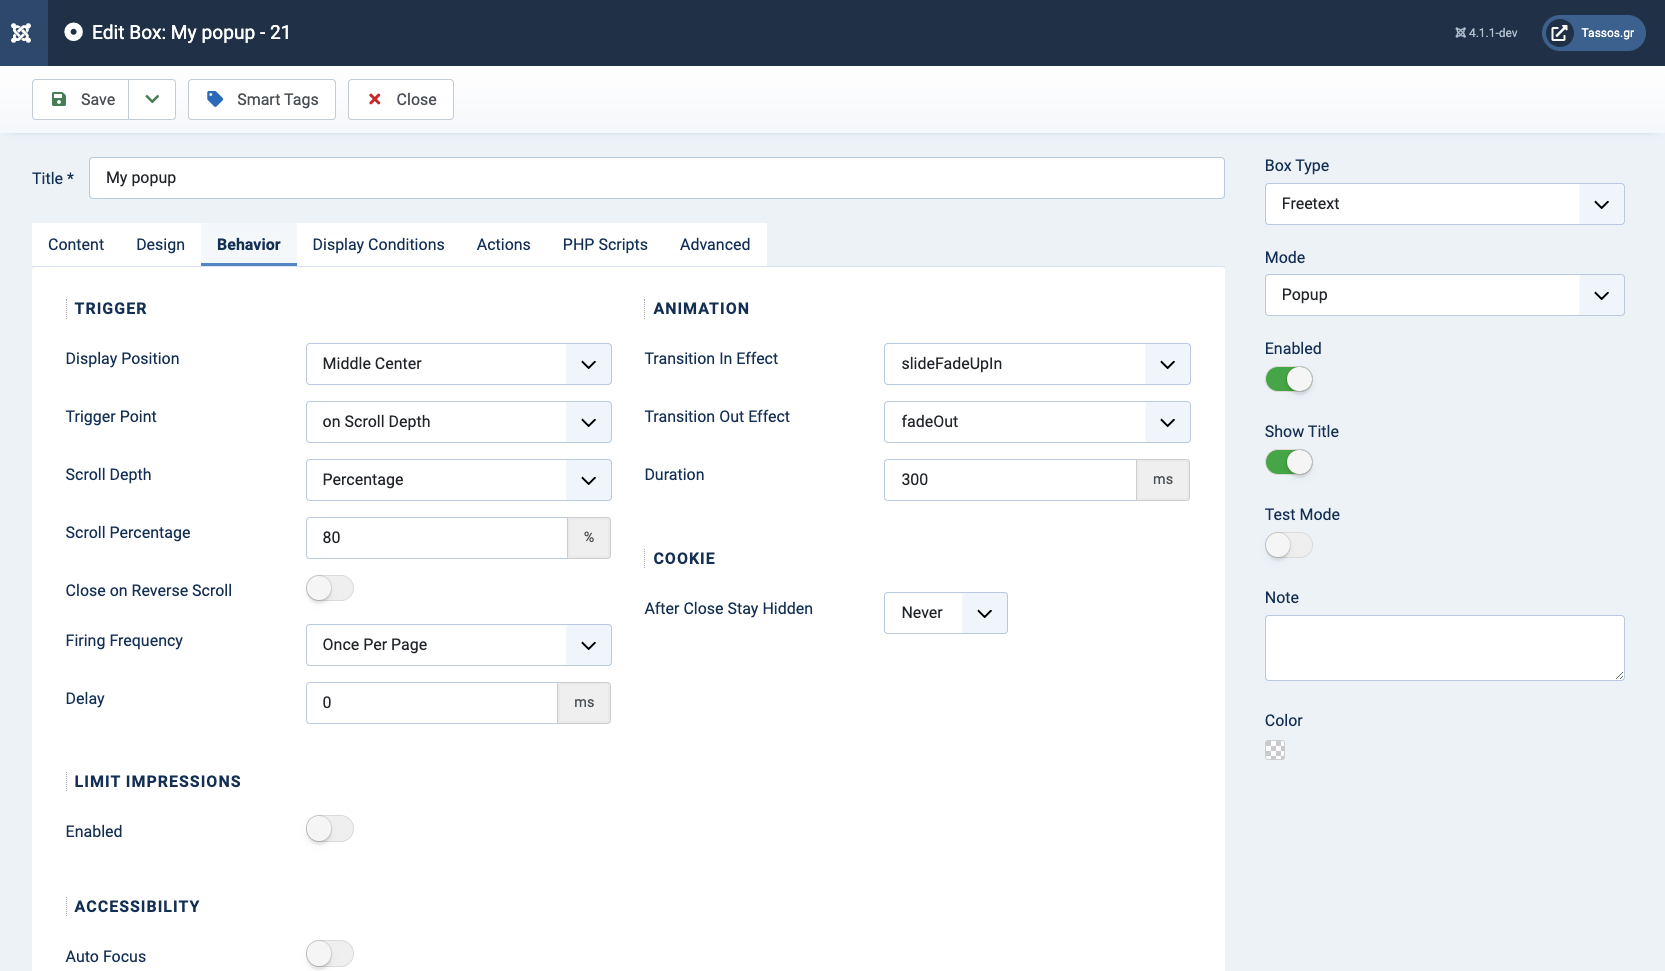Viewport: 1665px width, 971px height.
Task: Open the Firing Frequency dropdown
Action: (x=459, y=645)
